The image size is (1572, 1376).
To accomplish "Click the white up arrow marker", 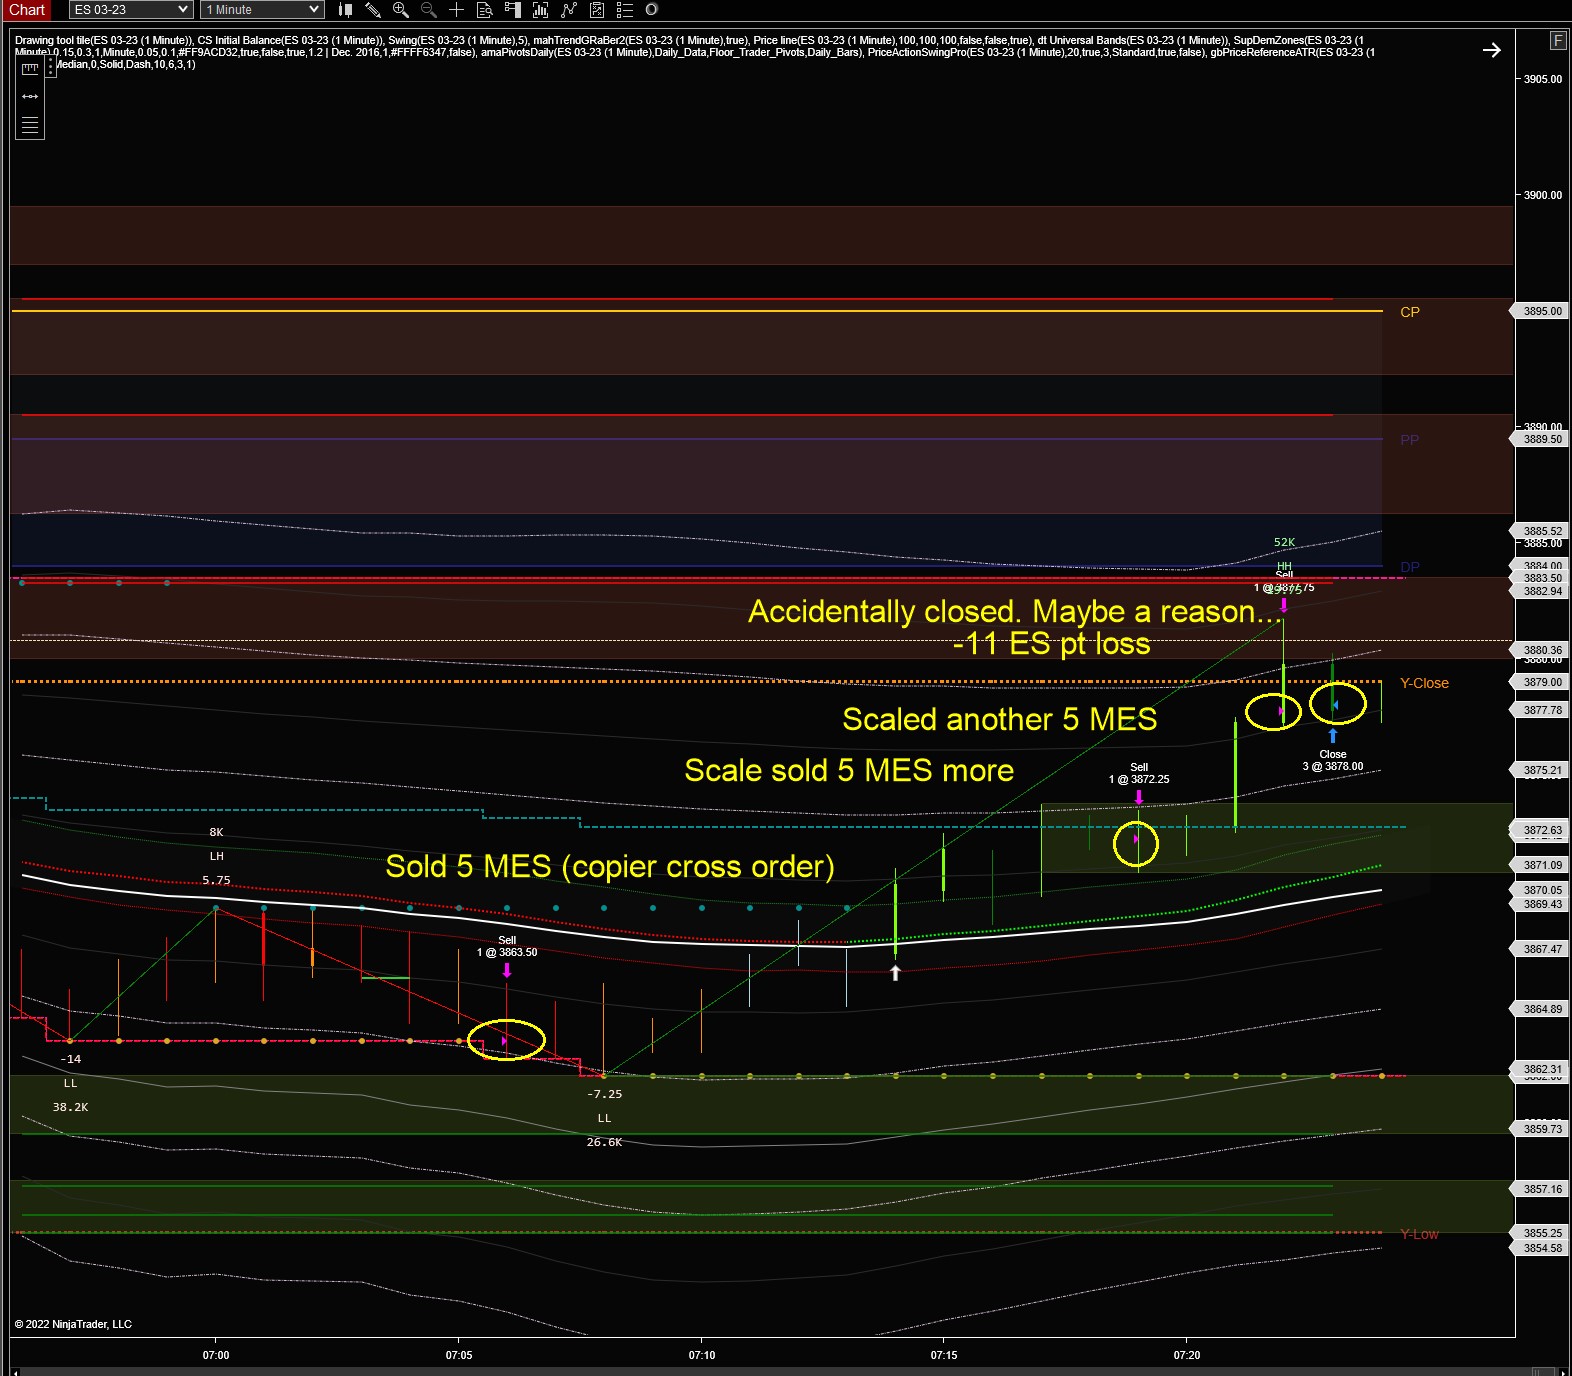I will (895, 972).
